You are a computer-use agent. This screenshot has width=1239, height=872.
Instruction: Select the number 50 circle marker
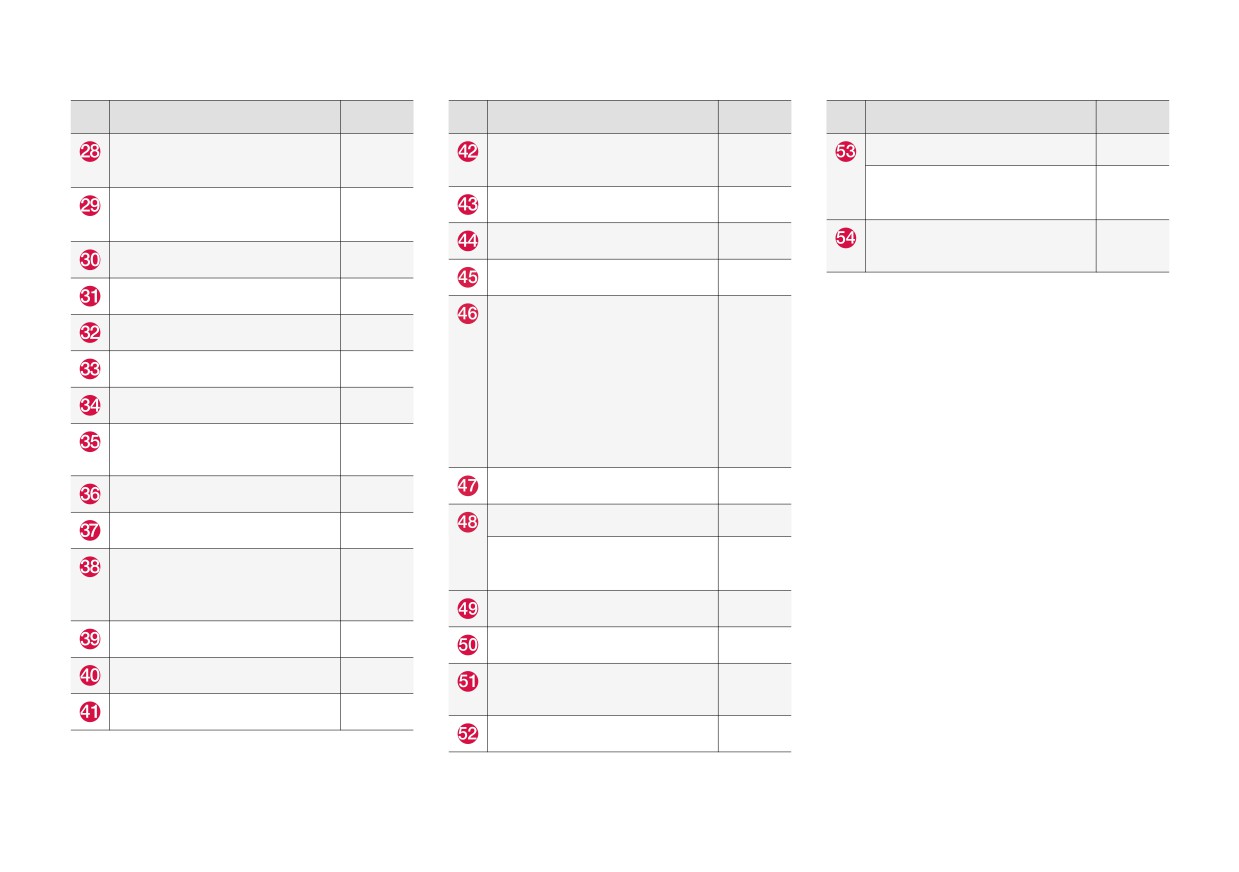pyautogui.click(x=468, y=645)
